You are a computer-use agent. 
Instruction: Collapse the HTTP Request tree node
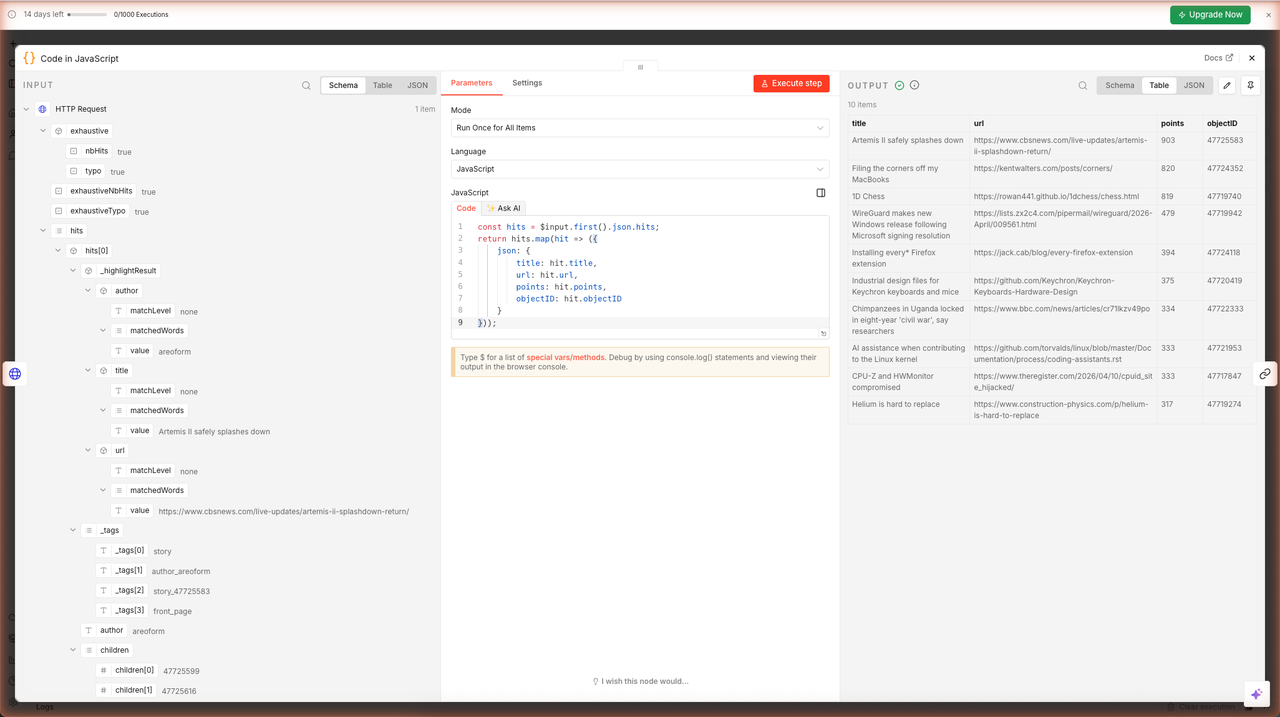tap(26, 109)
